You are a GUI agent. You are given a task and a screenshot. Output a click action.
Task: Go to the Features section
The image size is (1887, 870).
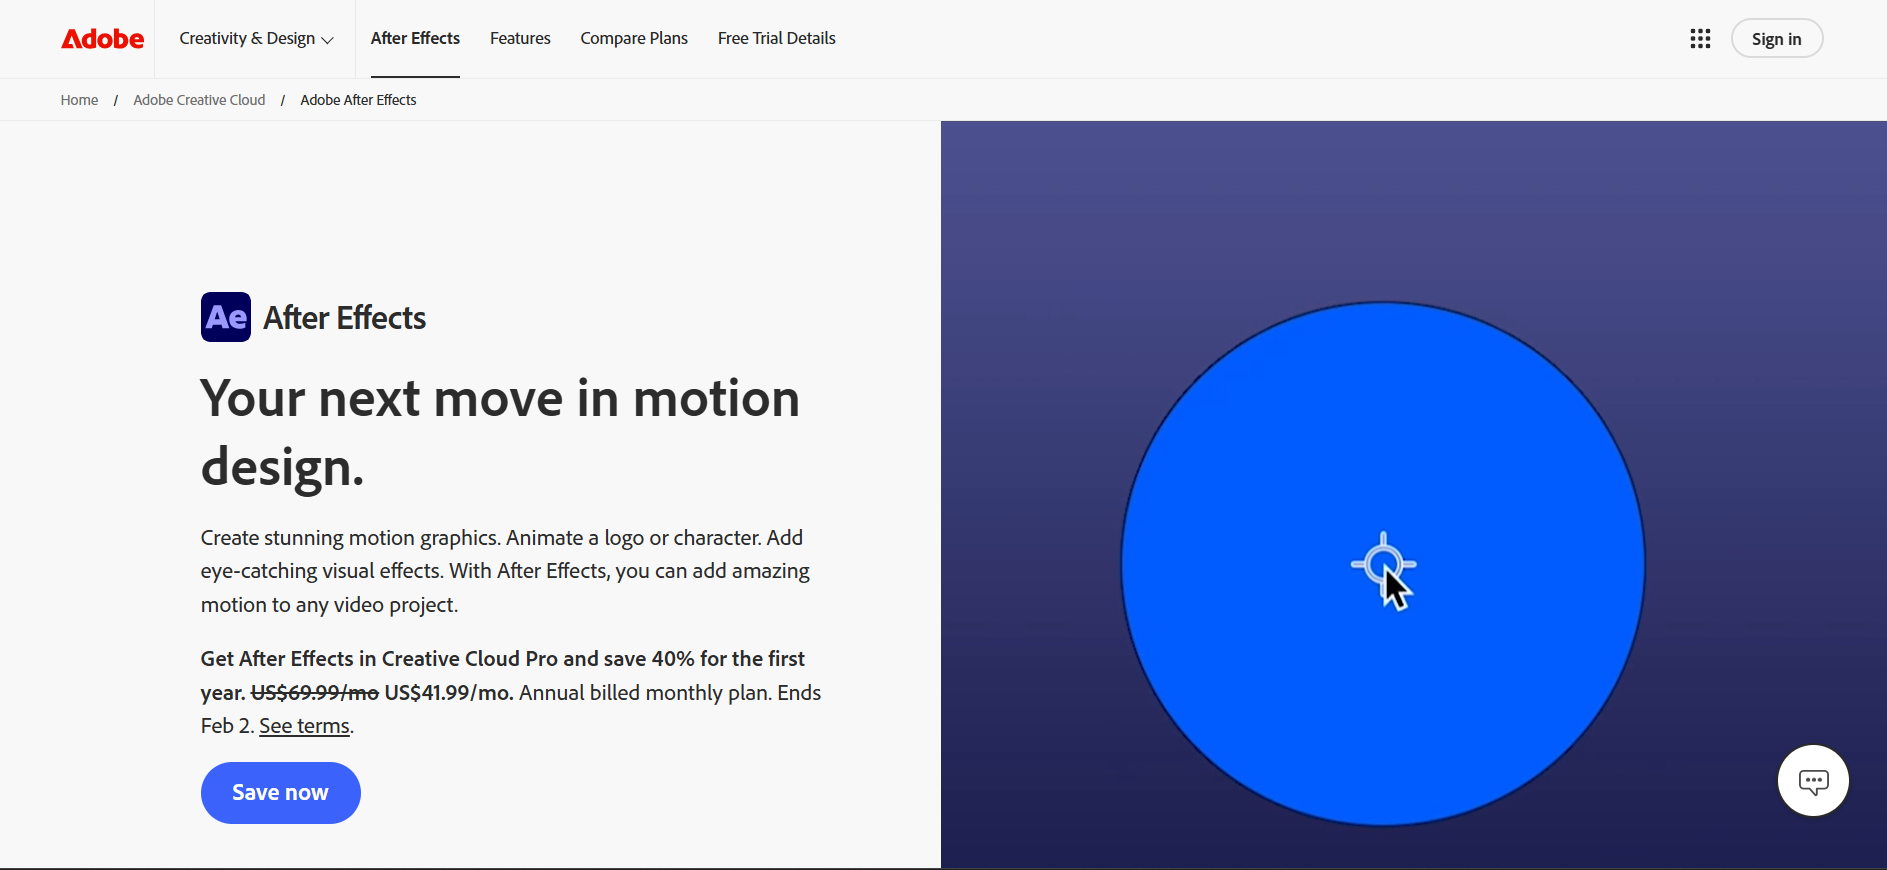pos(520,39)
